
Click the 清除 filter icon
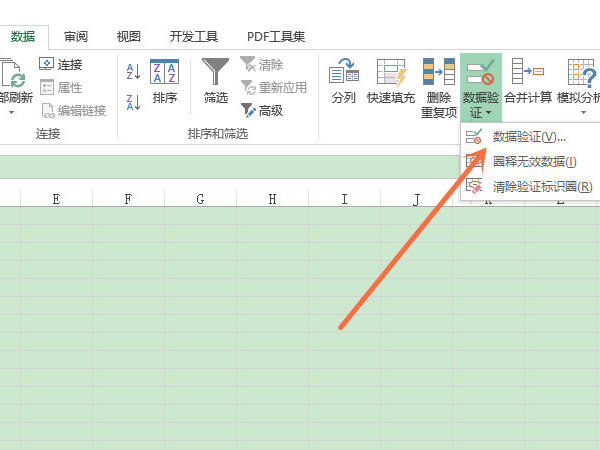(248, 64)
